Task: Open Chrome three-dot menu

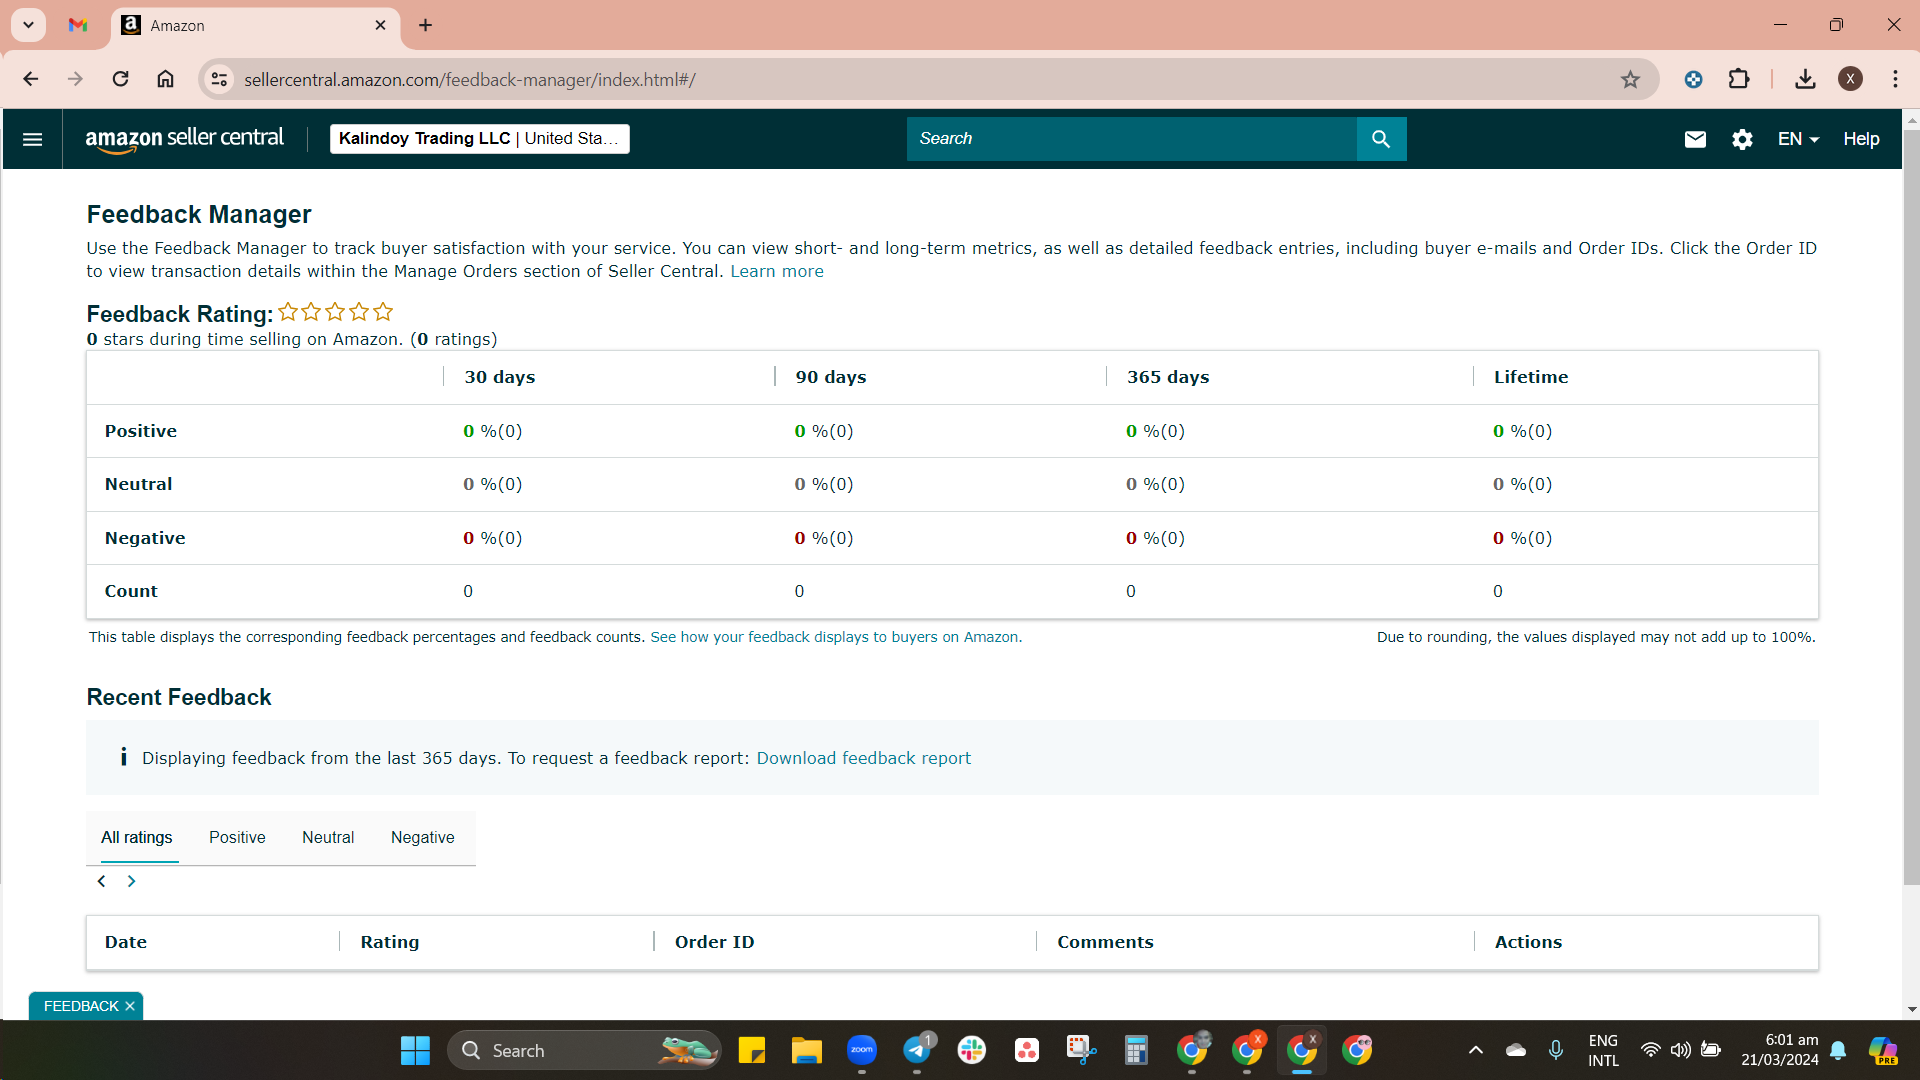Action: (1895, 79)
